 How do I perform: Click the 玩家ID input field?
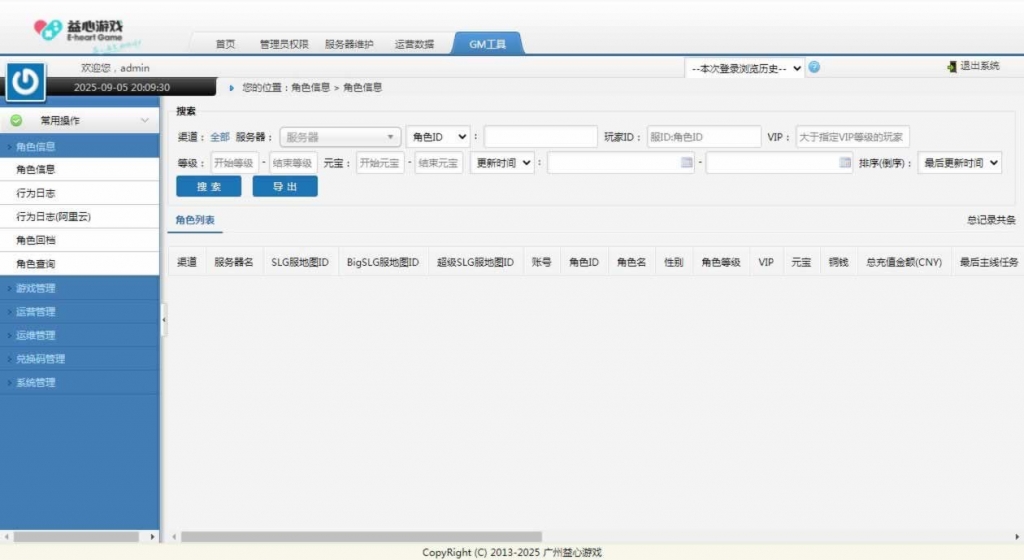[703, 137]
